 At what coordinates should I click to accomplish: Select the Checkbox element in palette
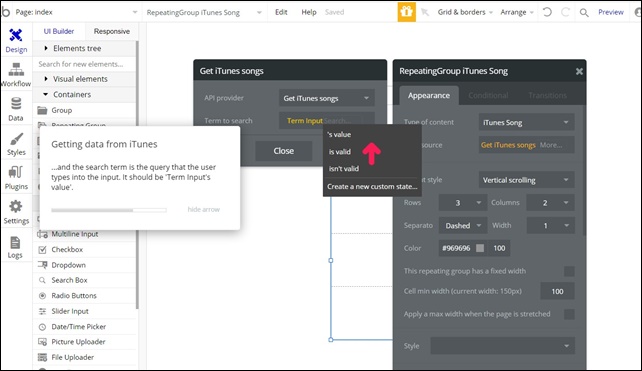tap(85, 249)
